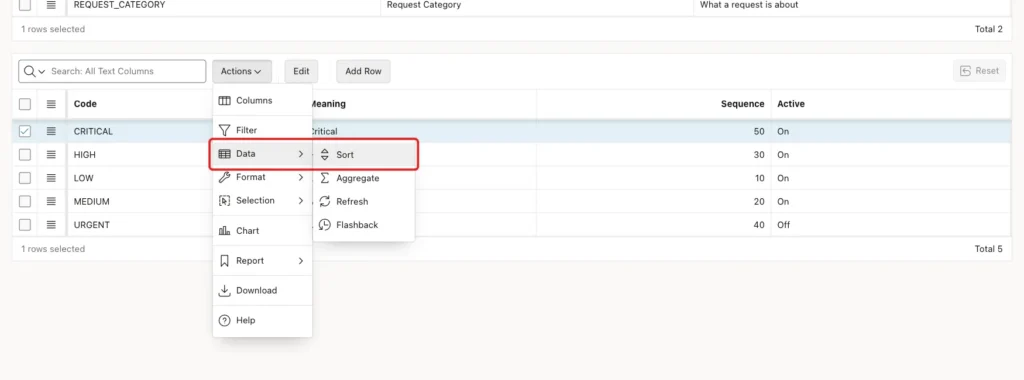Click the Refresh circular arrows icon
The height and width of the screenshot is (380, 1024).
(x=325, y=202)
